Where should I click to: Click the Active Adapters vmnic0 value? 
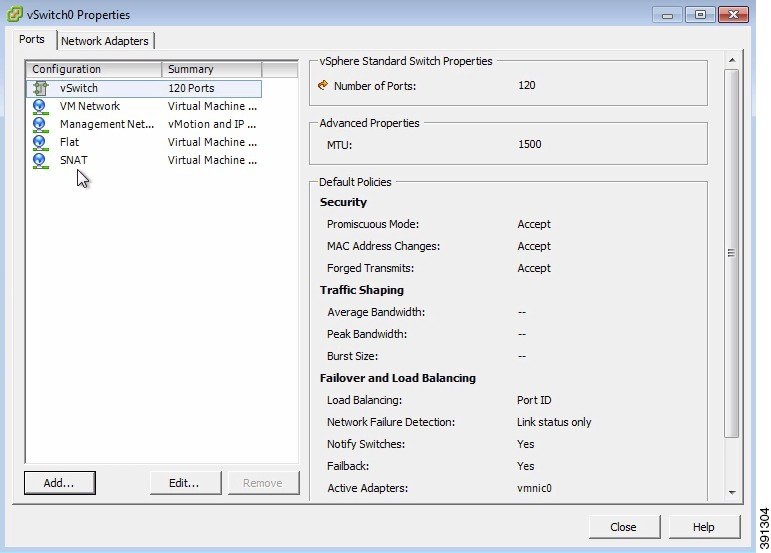pyautogui.click(x=534, y=488)
